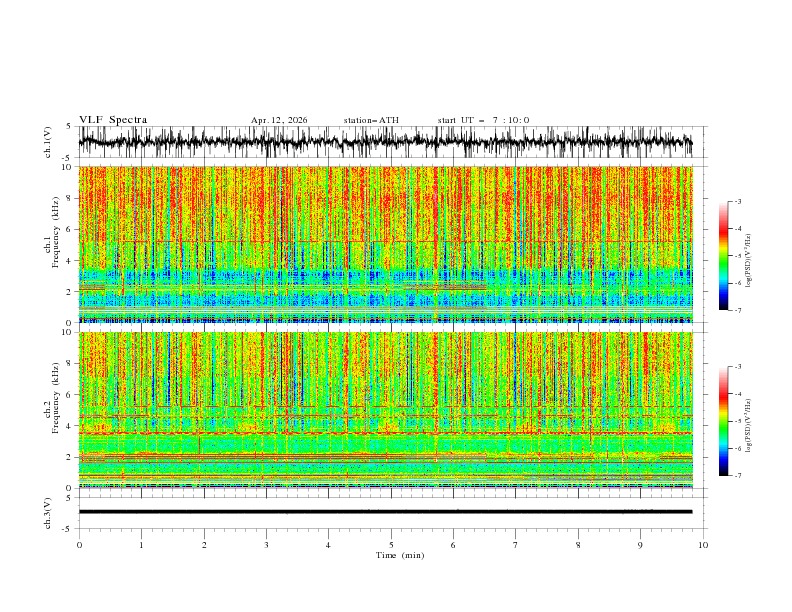Click the "6" kHz tick on ch.2 axis
The width and height of the screenshot is (792, 612).
[x=69, y=395]
